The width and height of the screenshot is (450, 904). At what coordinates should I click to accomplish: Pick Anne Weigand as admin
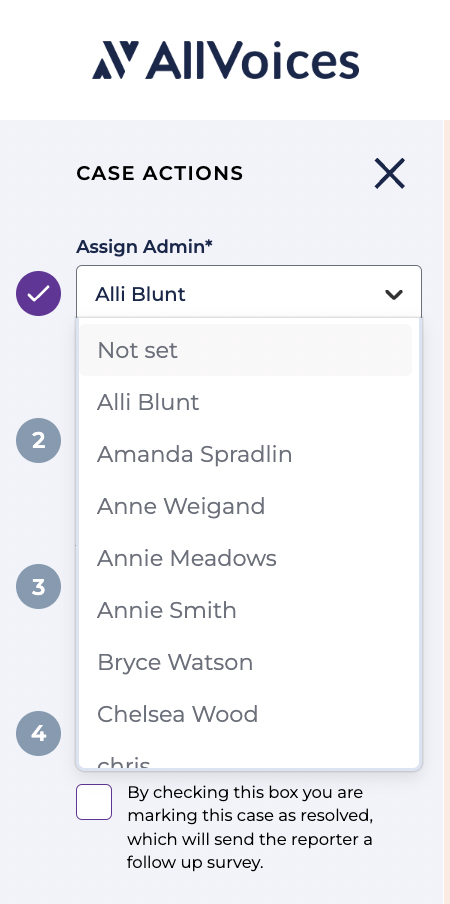point(246,506)
